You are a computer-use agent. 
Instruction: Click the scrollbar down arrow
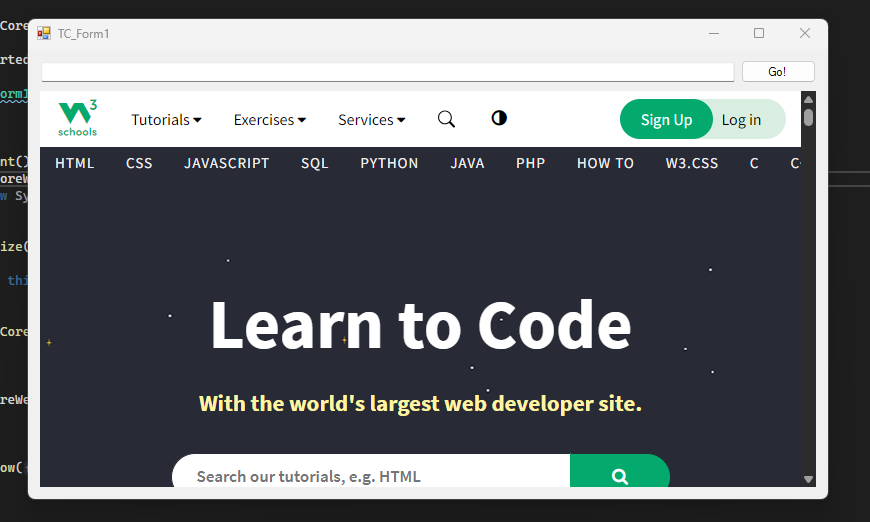pyautogui.click(x=808, y=479)
